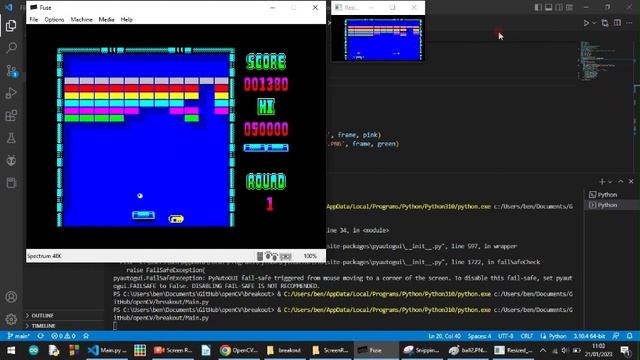The image size is (640, 360).
Task: Open errors and warnings count in status bar
Action: 63,336
